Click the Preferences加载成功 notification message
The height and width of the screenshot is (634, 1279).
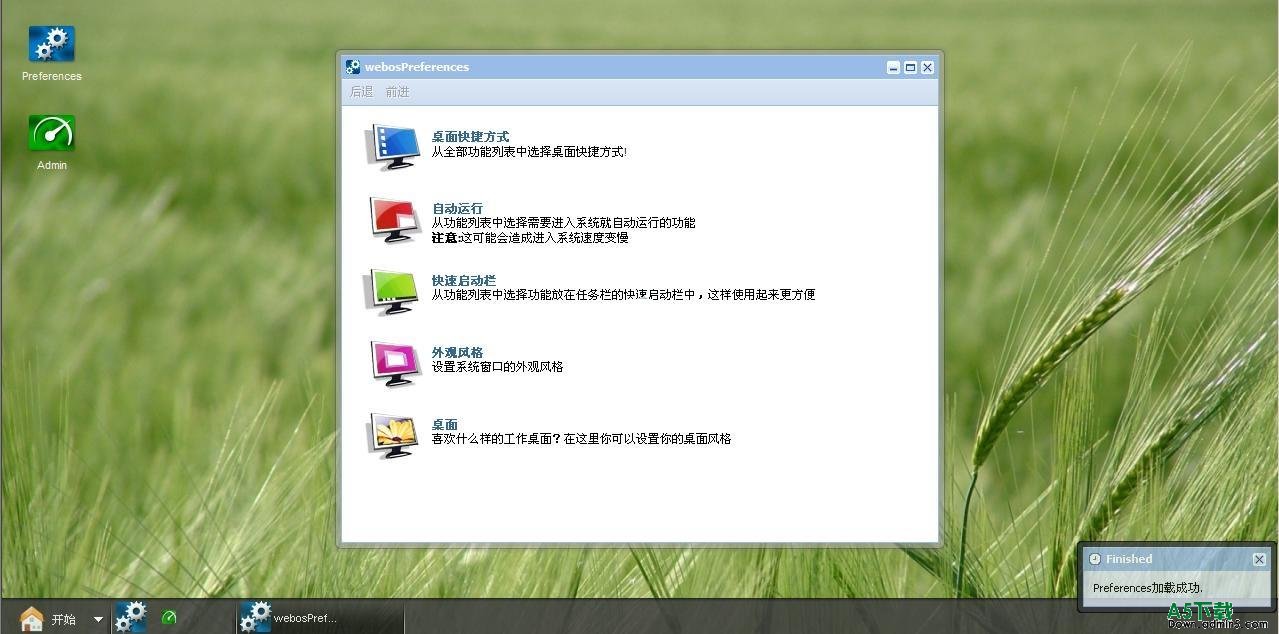1148,588
